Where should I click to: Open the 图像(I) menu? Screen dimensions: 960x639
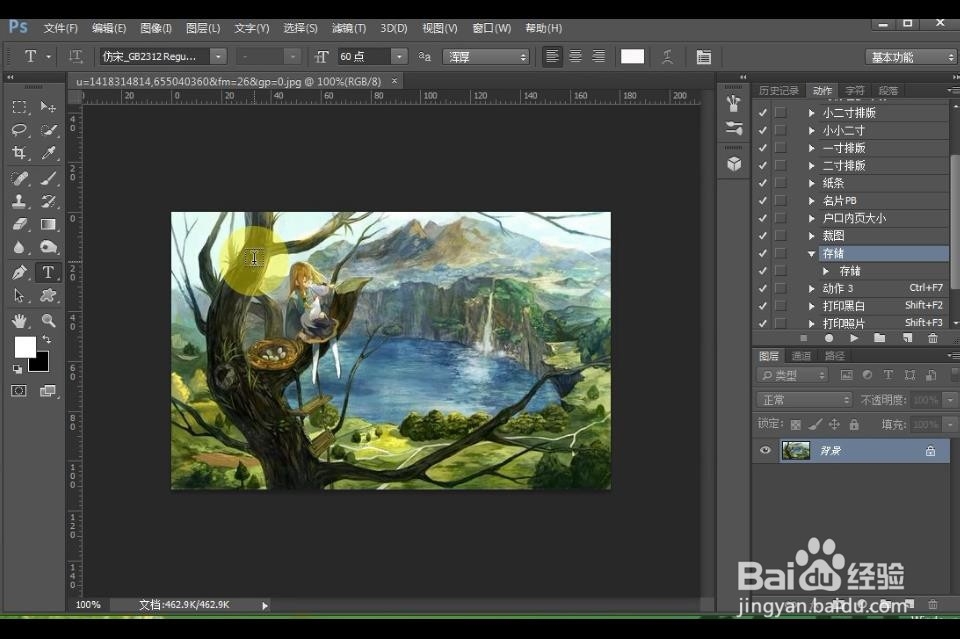coord(156,28)
